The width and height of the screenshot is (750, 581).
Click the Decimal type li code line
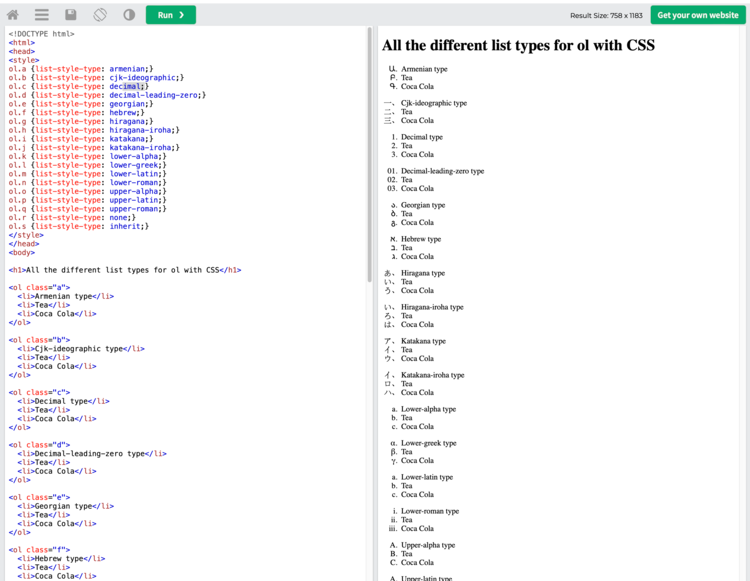coord(63,401)
